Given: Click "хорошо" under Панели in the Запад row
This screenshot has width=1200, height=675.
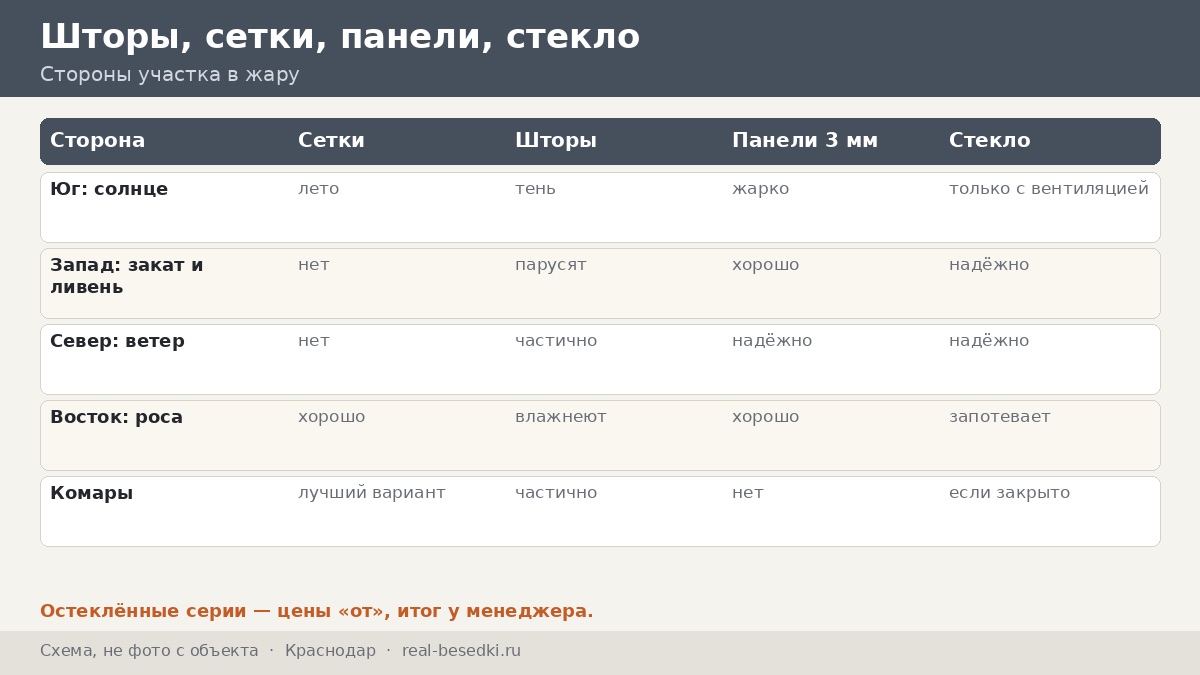Looking at the screenshot, I should point(766,265).
